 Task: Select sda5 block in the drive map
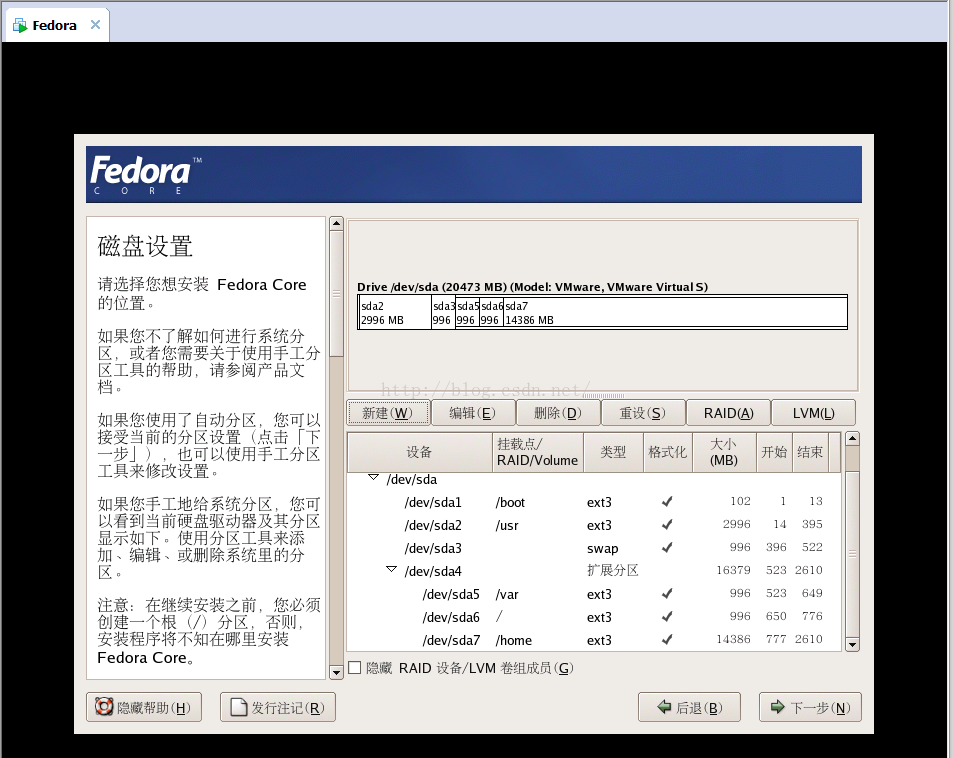click(467, 312)
